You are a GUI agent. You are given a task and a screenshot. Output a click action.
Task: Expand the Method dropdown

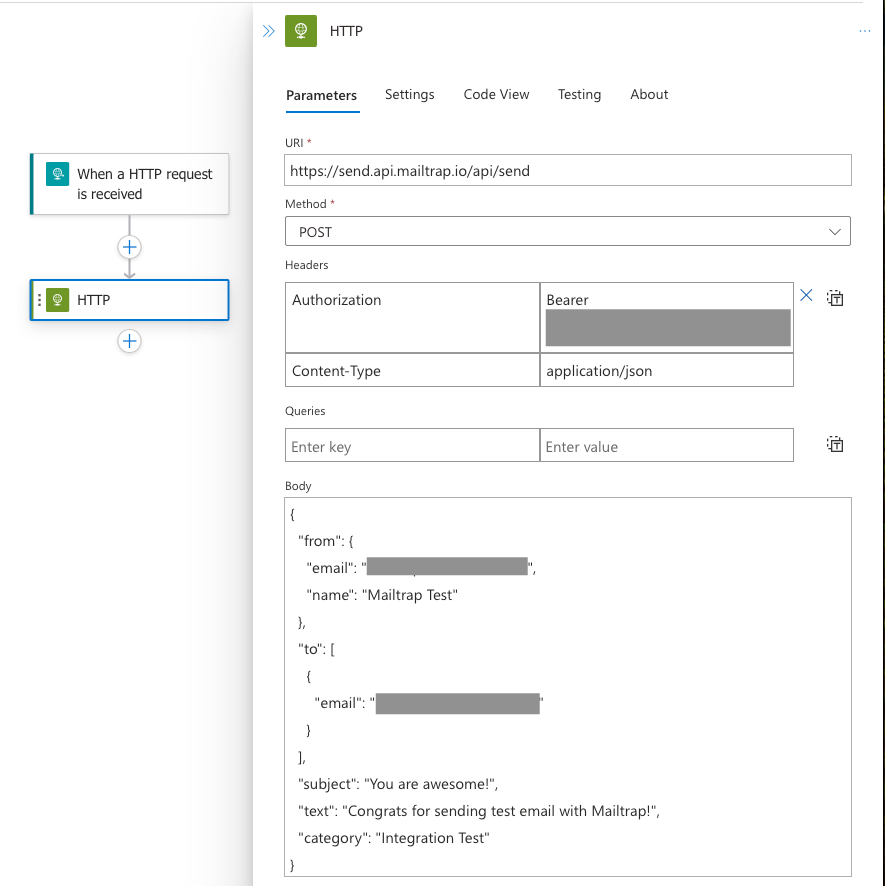pos(567,231)
